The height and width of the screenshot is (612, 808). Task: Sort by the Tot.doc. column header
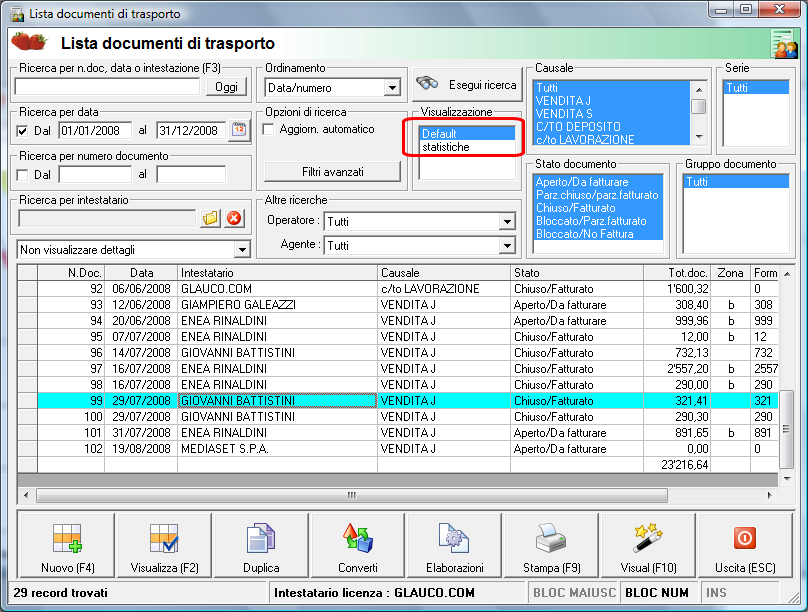(x=677, y=273)
